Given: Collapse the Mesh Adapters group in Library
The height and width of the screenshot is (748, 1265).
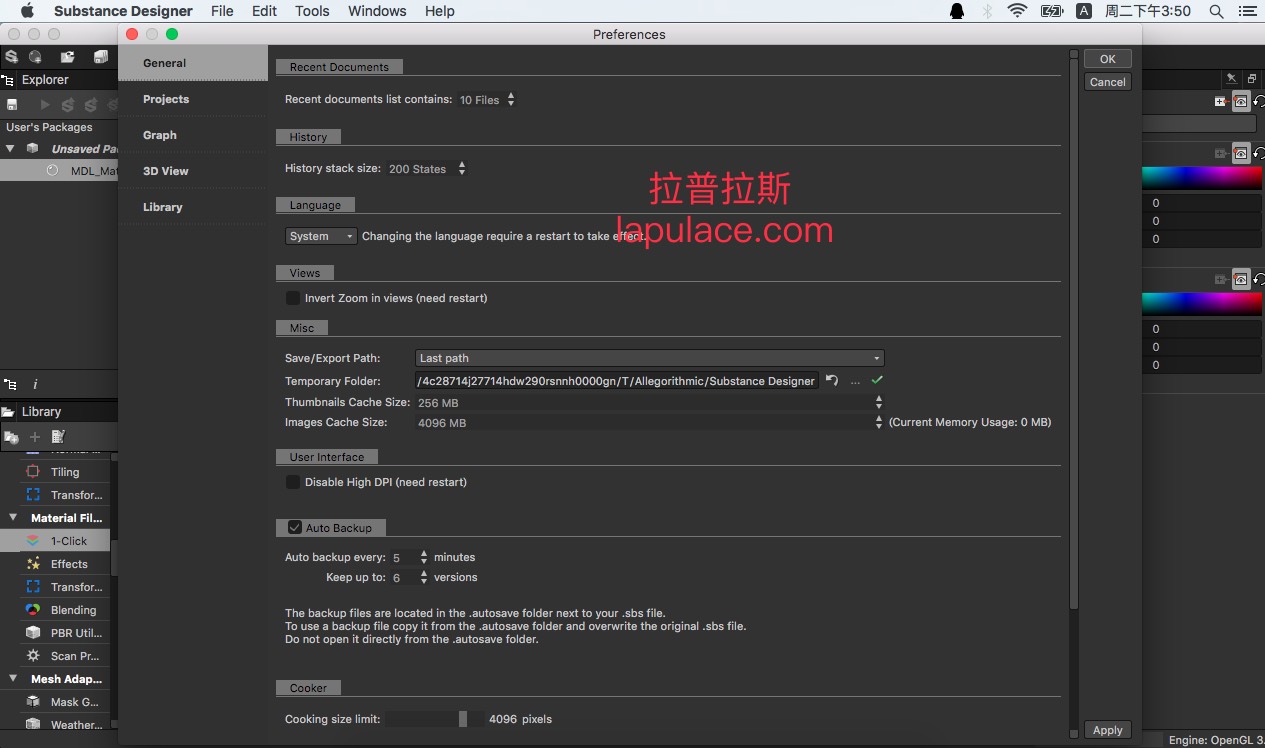Looking at the screenshot, I should tap(13, 679).
